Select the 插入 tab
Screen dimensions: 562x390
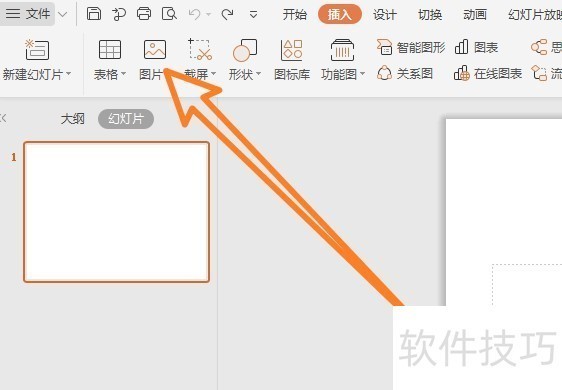339,14
